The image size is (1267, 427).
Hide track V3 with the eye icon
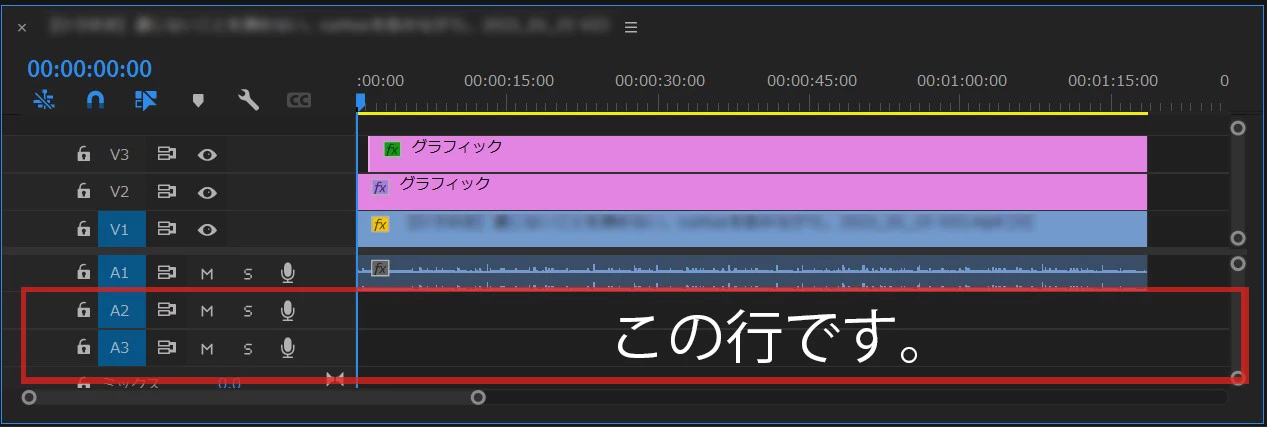coord(207,154)
